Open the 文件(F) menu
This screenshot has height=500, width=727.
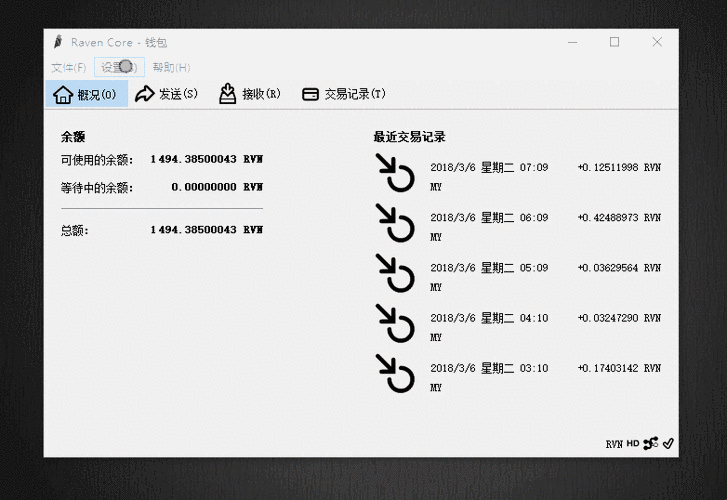(x=68, y=67)
